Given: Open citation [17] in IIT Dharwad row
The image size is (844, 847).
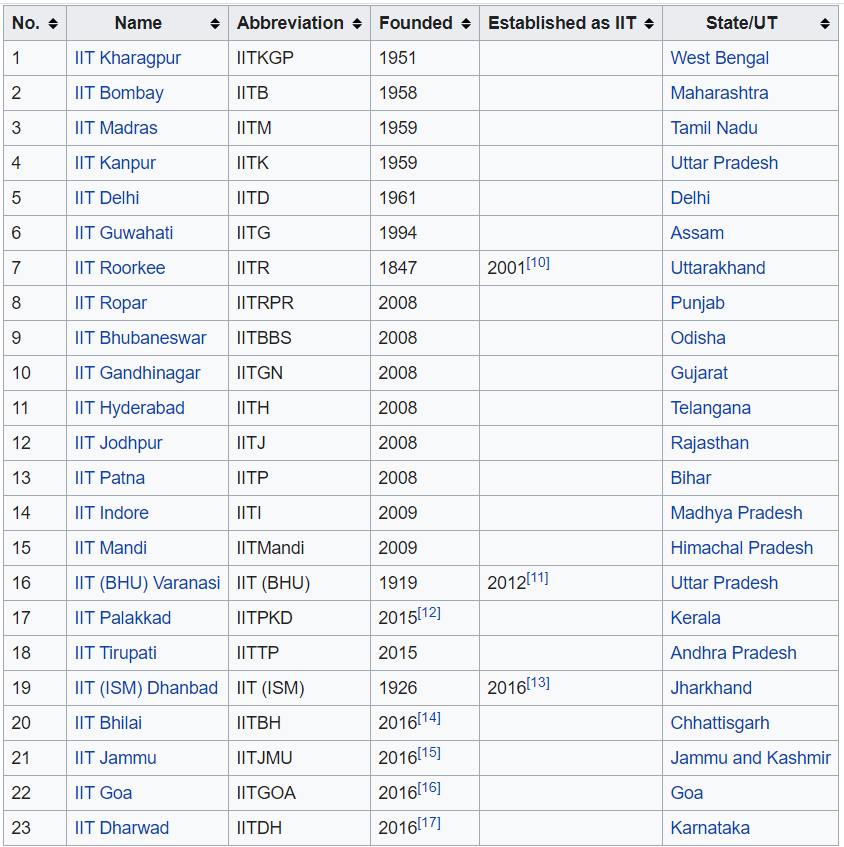Looking at the screenshot, I should pyautogui.click(x=429, y=823).
